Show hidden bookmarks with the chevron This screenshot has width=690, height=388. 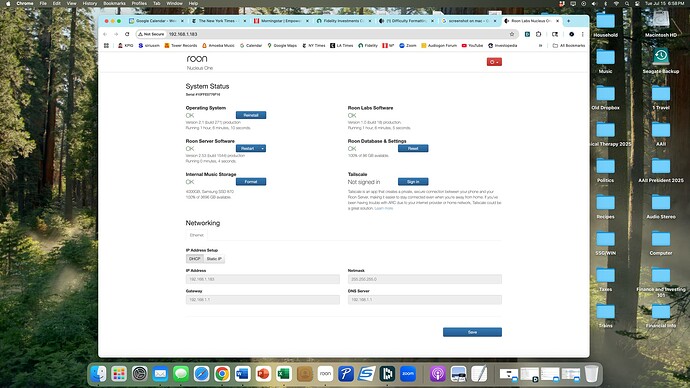coord(540,45)
